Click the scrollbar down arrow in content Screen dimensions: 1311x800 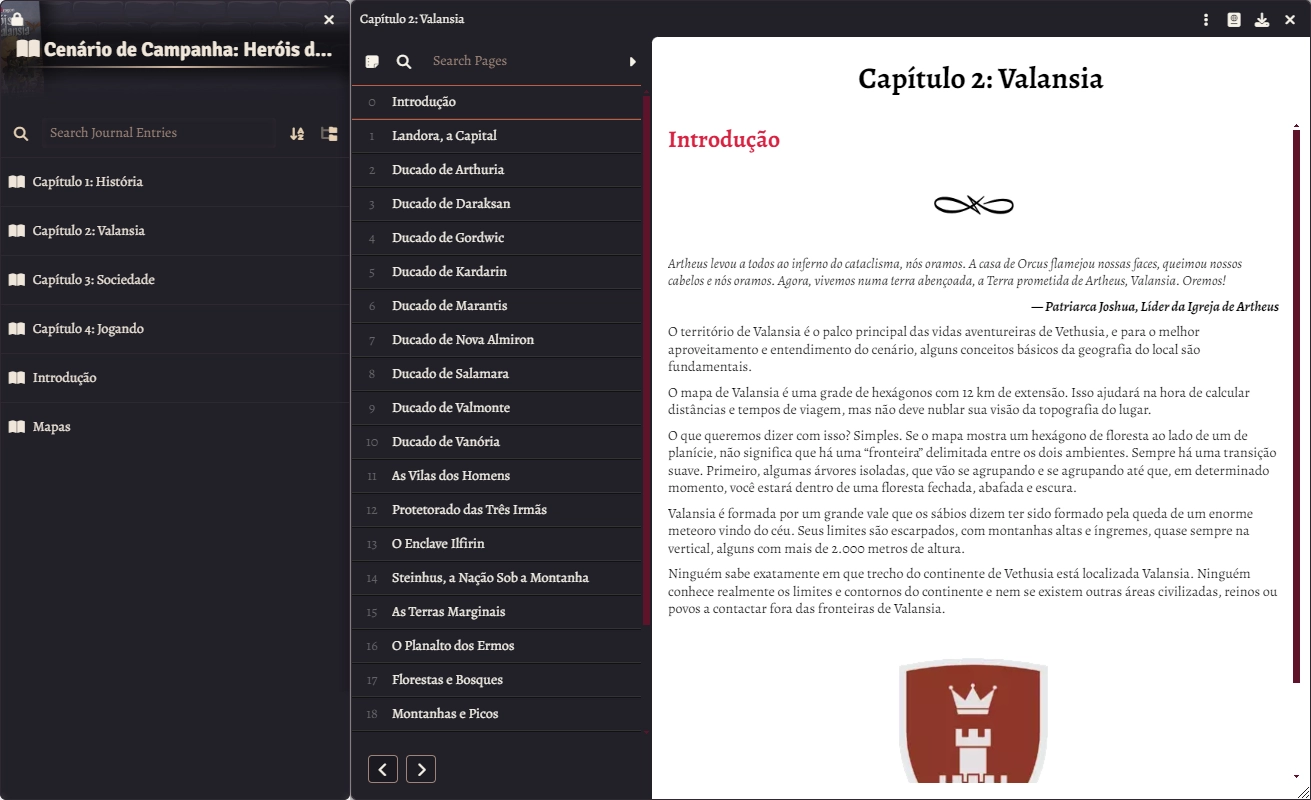coord(1297,776)
